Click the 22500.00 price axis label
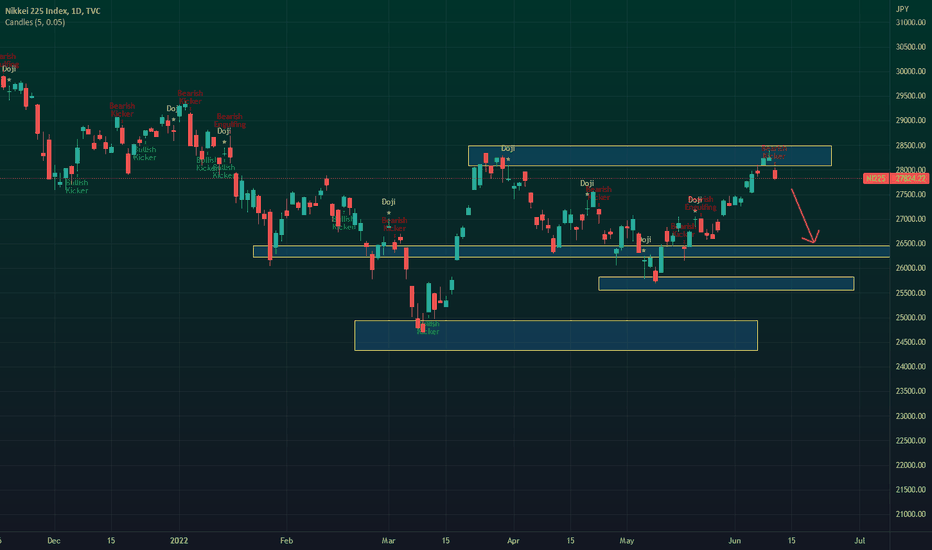The width and height of the screenshot is (932, 550). tap(911, 441)
